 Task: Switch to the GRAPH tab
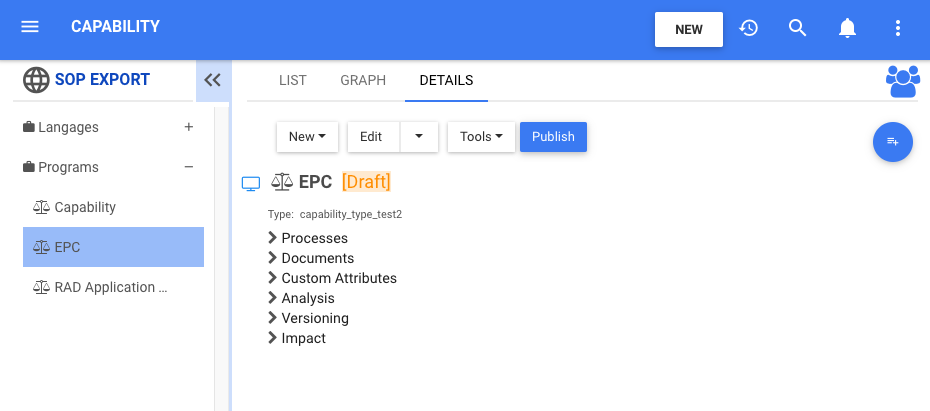pos(363,80)
